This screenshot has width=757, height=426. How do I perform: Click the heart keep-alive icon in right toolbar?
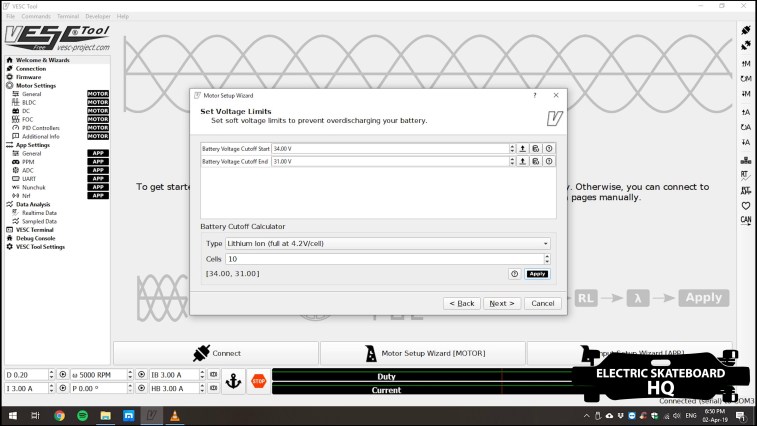(745, 204)
